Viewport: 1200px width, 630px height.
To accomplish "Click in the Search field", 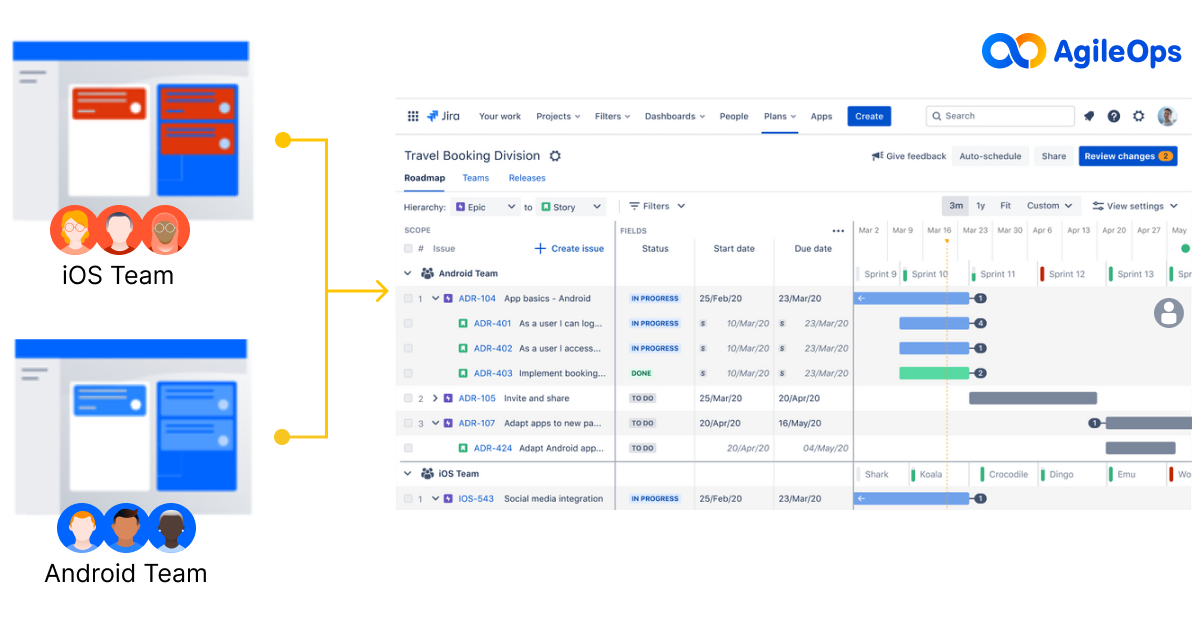I will click(1000, 116).
